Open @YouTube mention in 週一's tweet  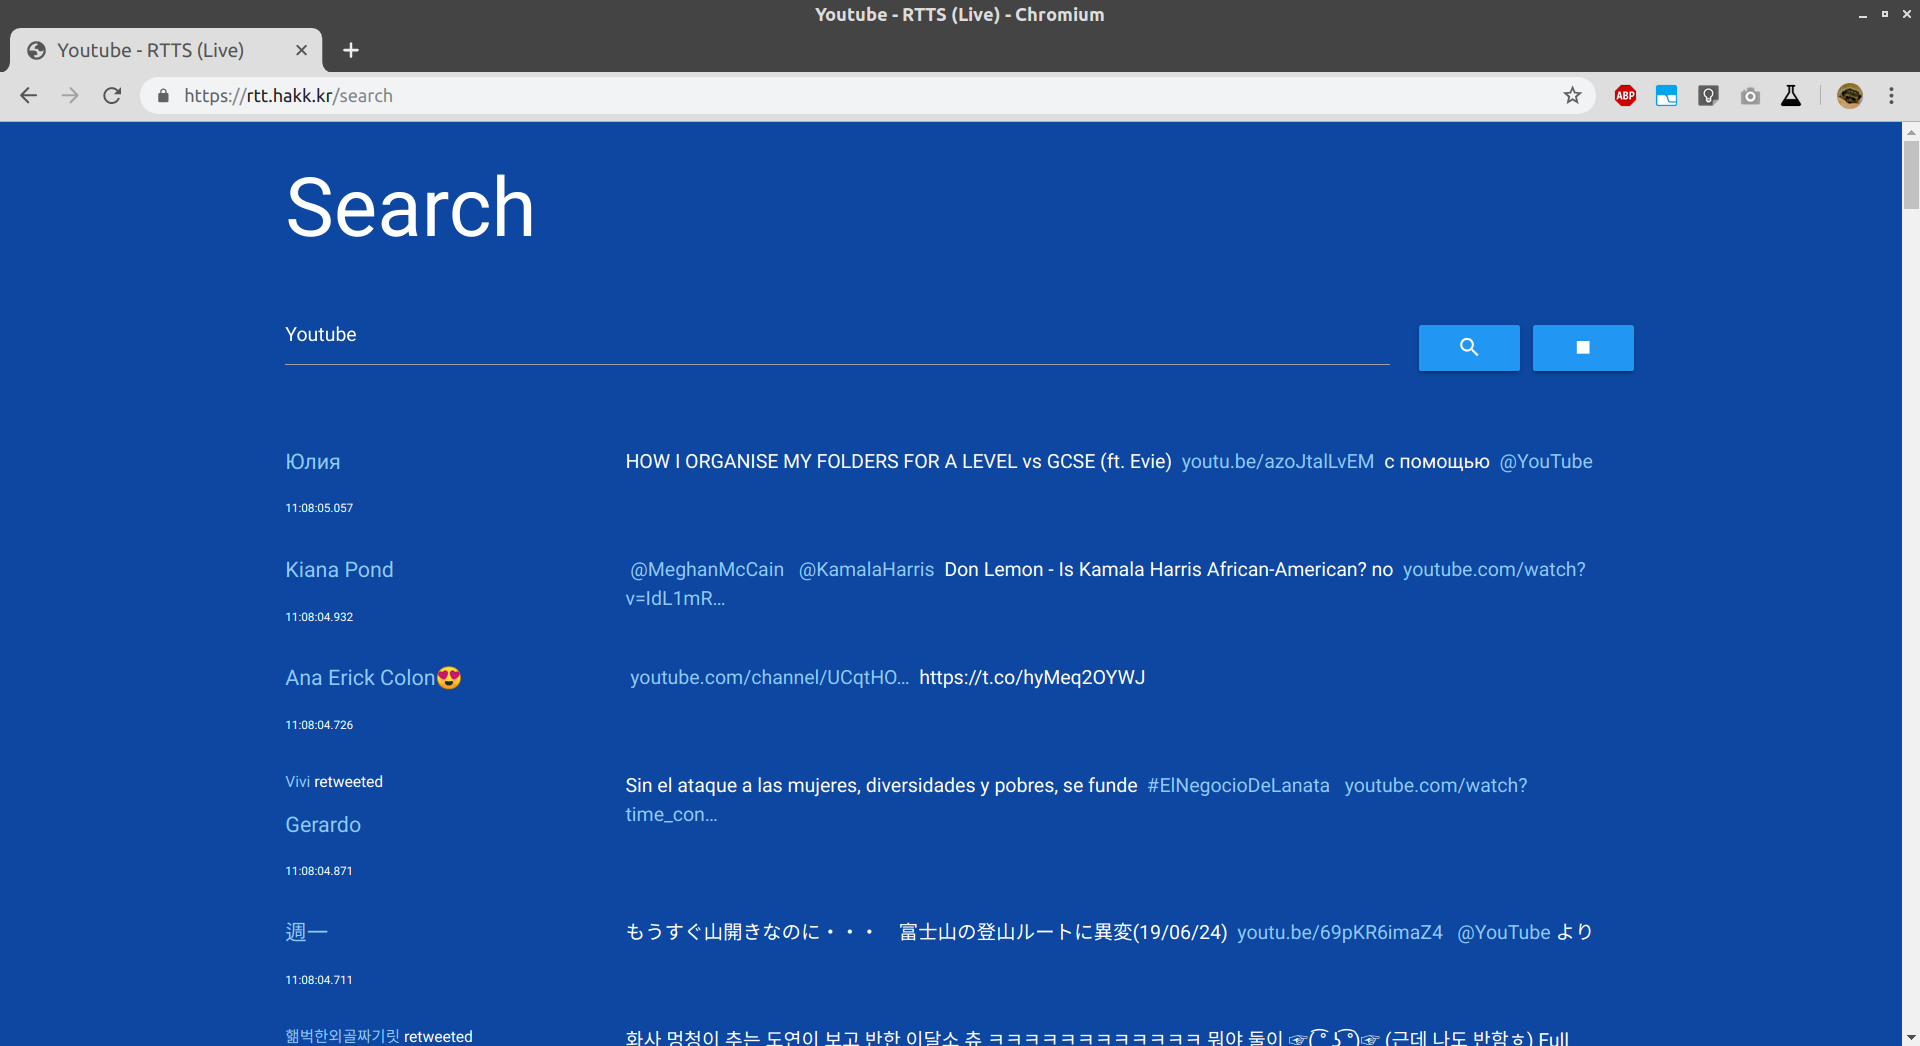point(1503,932)
